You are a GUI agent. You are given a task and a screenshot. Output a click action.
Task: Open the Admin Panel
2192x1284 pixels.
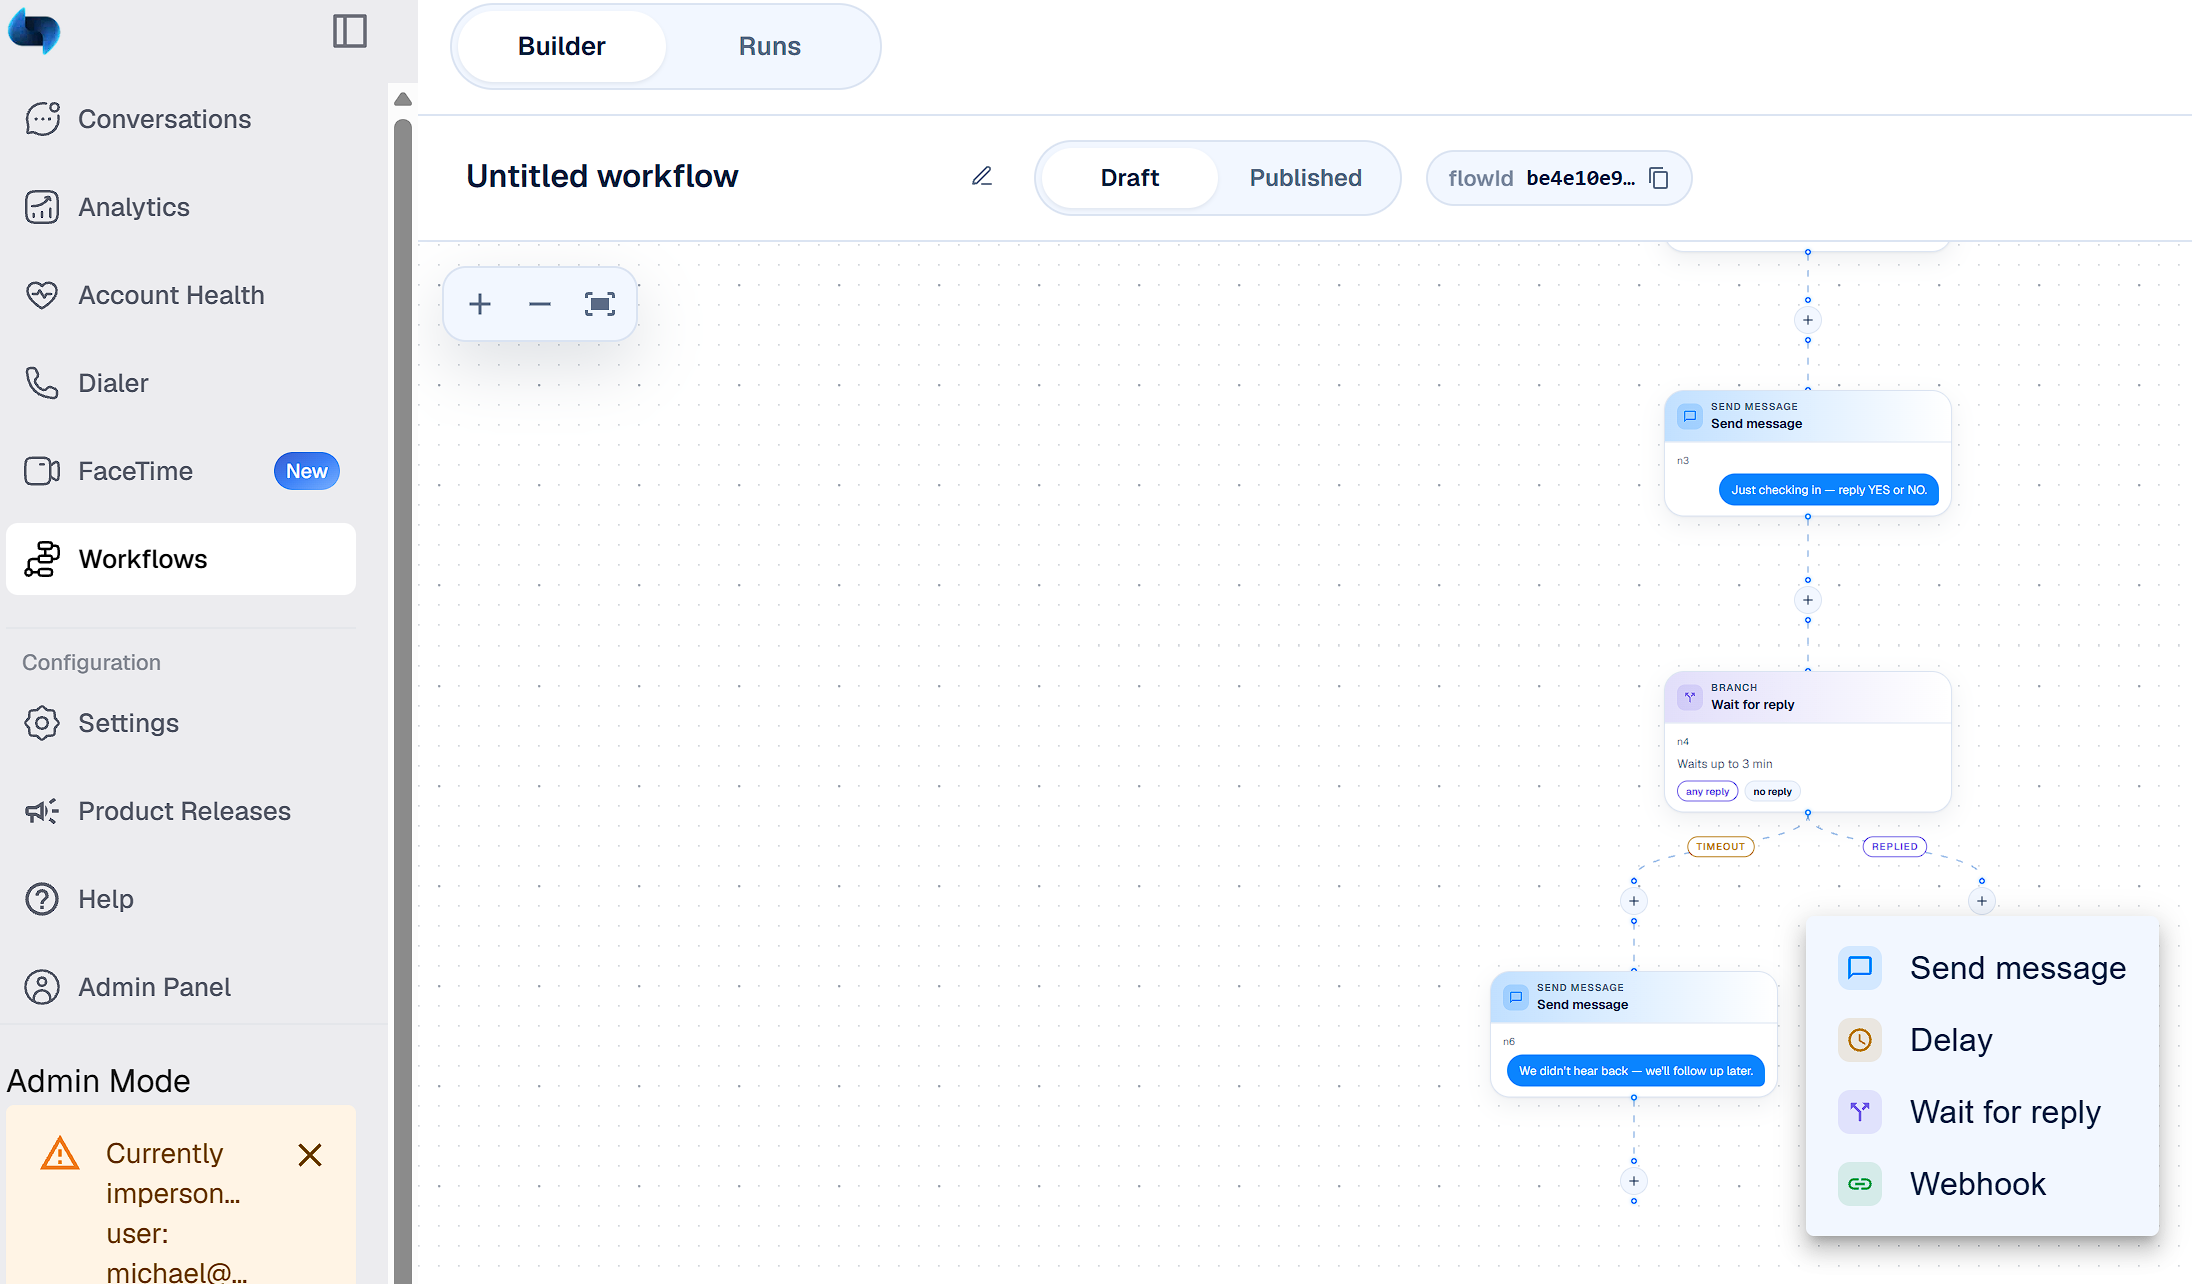tap(180, 987)
